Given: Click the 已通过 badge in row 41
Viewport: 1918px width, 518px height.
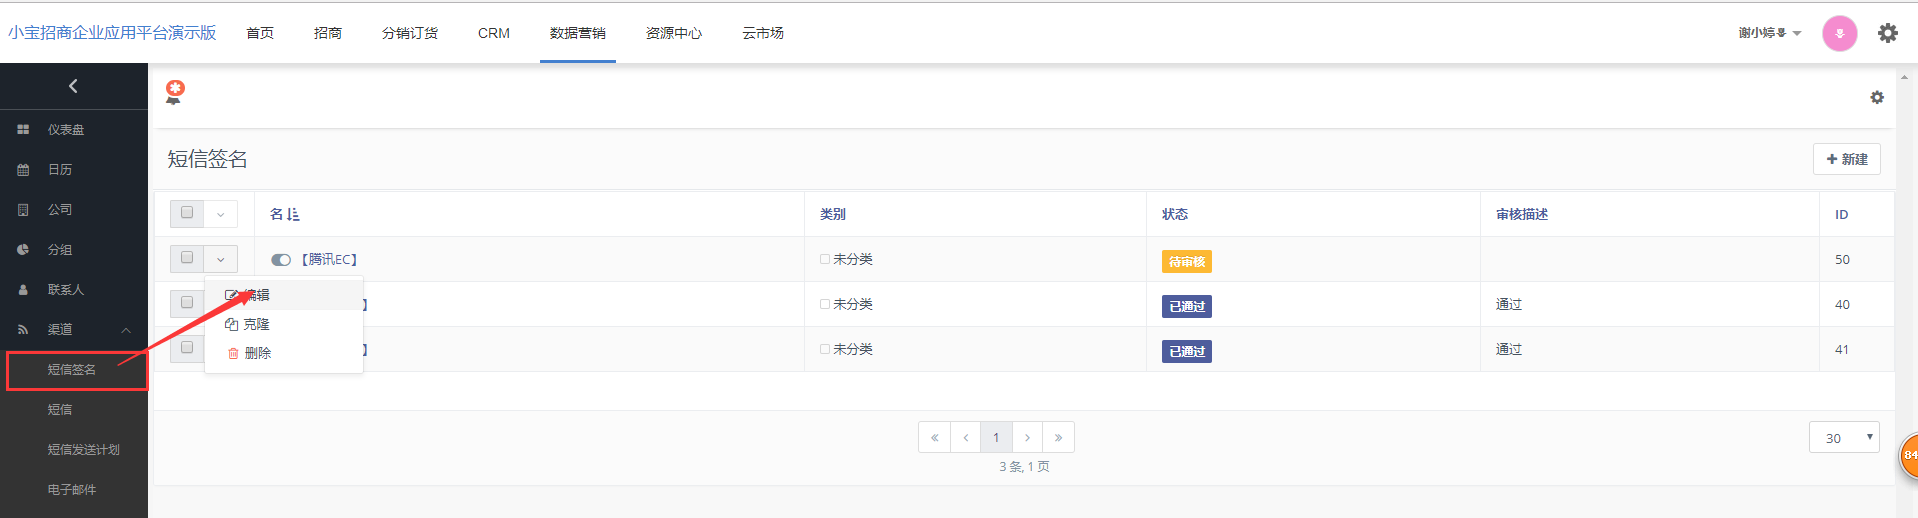Looking at the screenshot, I should pos(1186,351).
